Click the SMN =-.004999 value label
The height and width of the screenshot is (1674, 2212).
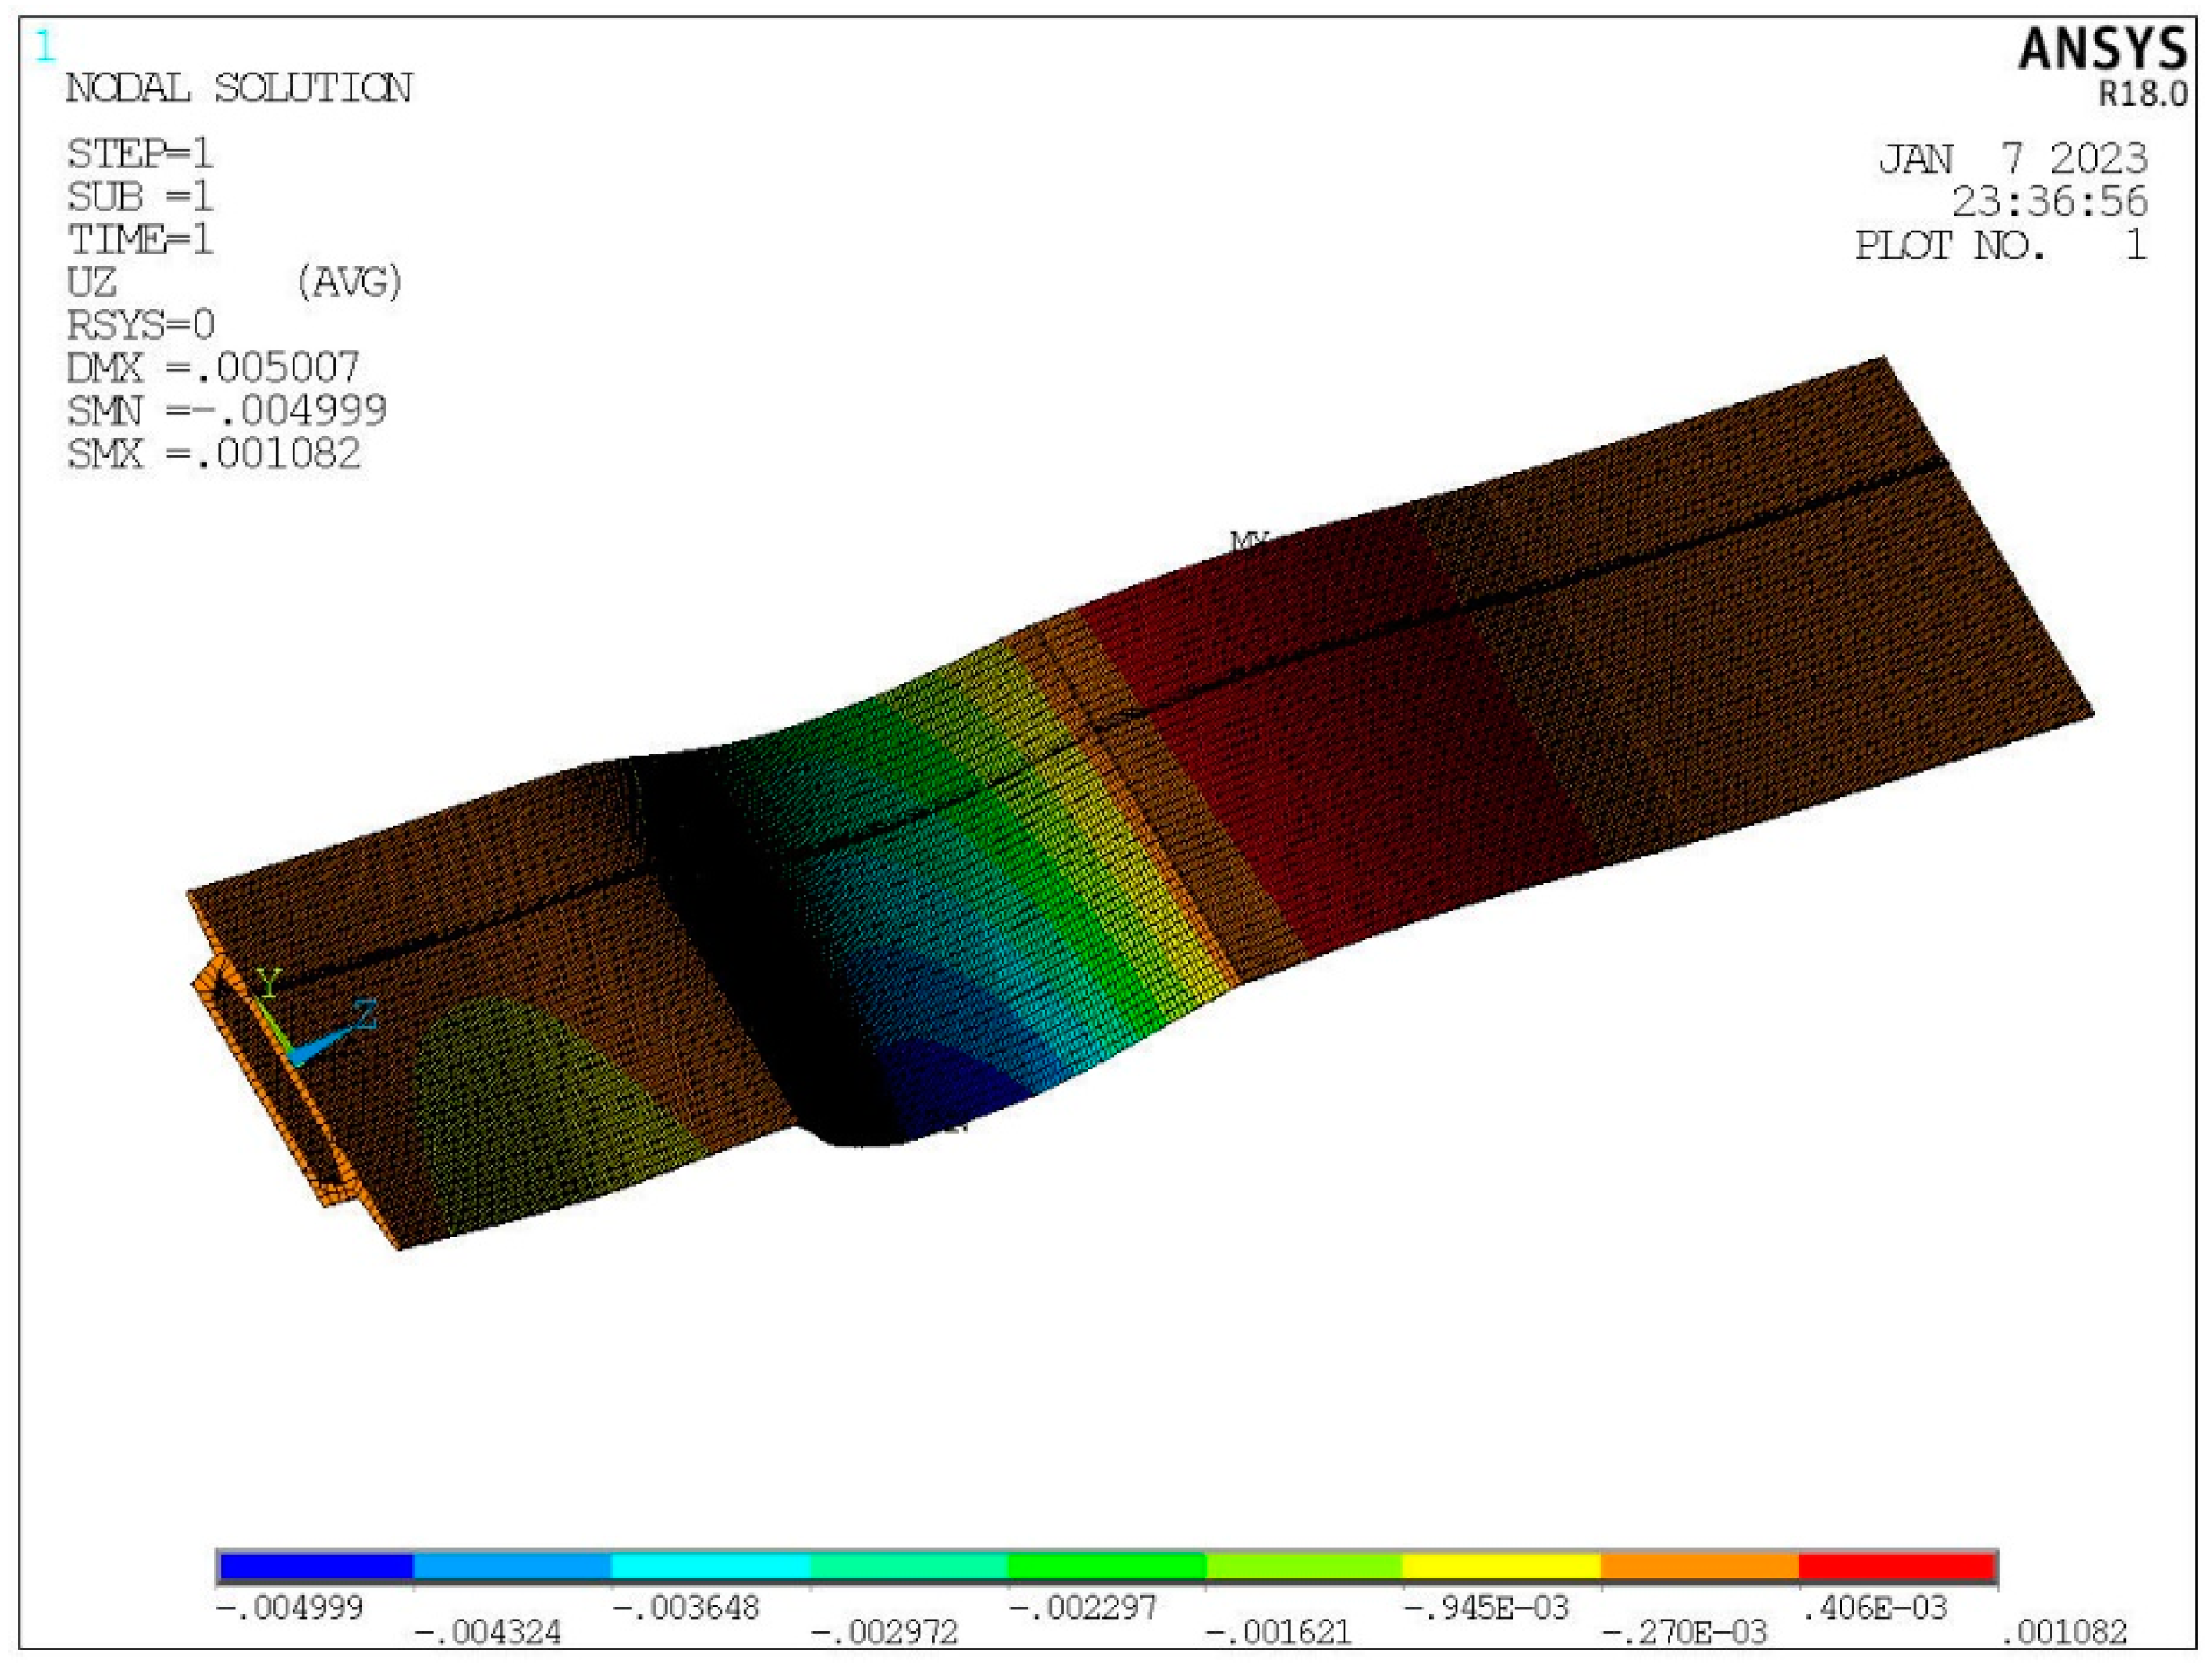[x=226, y=410]
